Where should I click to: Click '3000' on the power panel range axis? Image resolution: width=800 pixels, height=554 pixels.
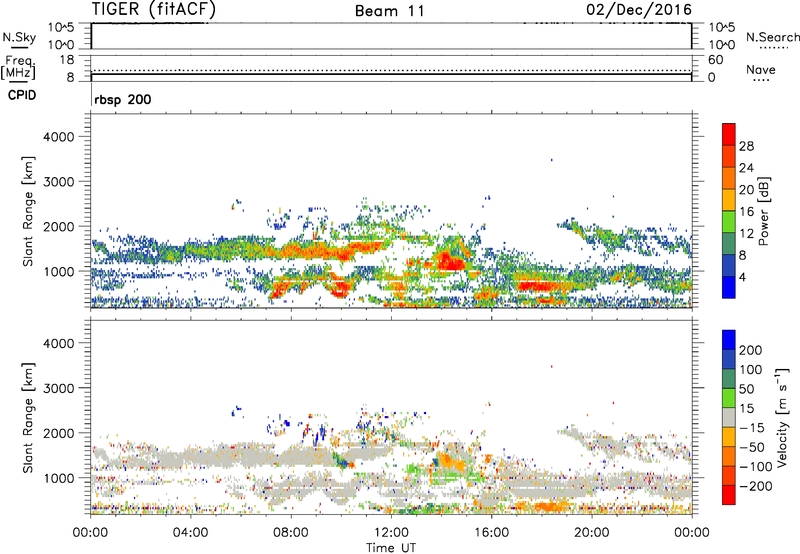click(x=59, y=182)
